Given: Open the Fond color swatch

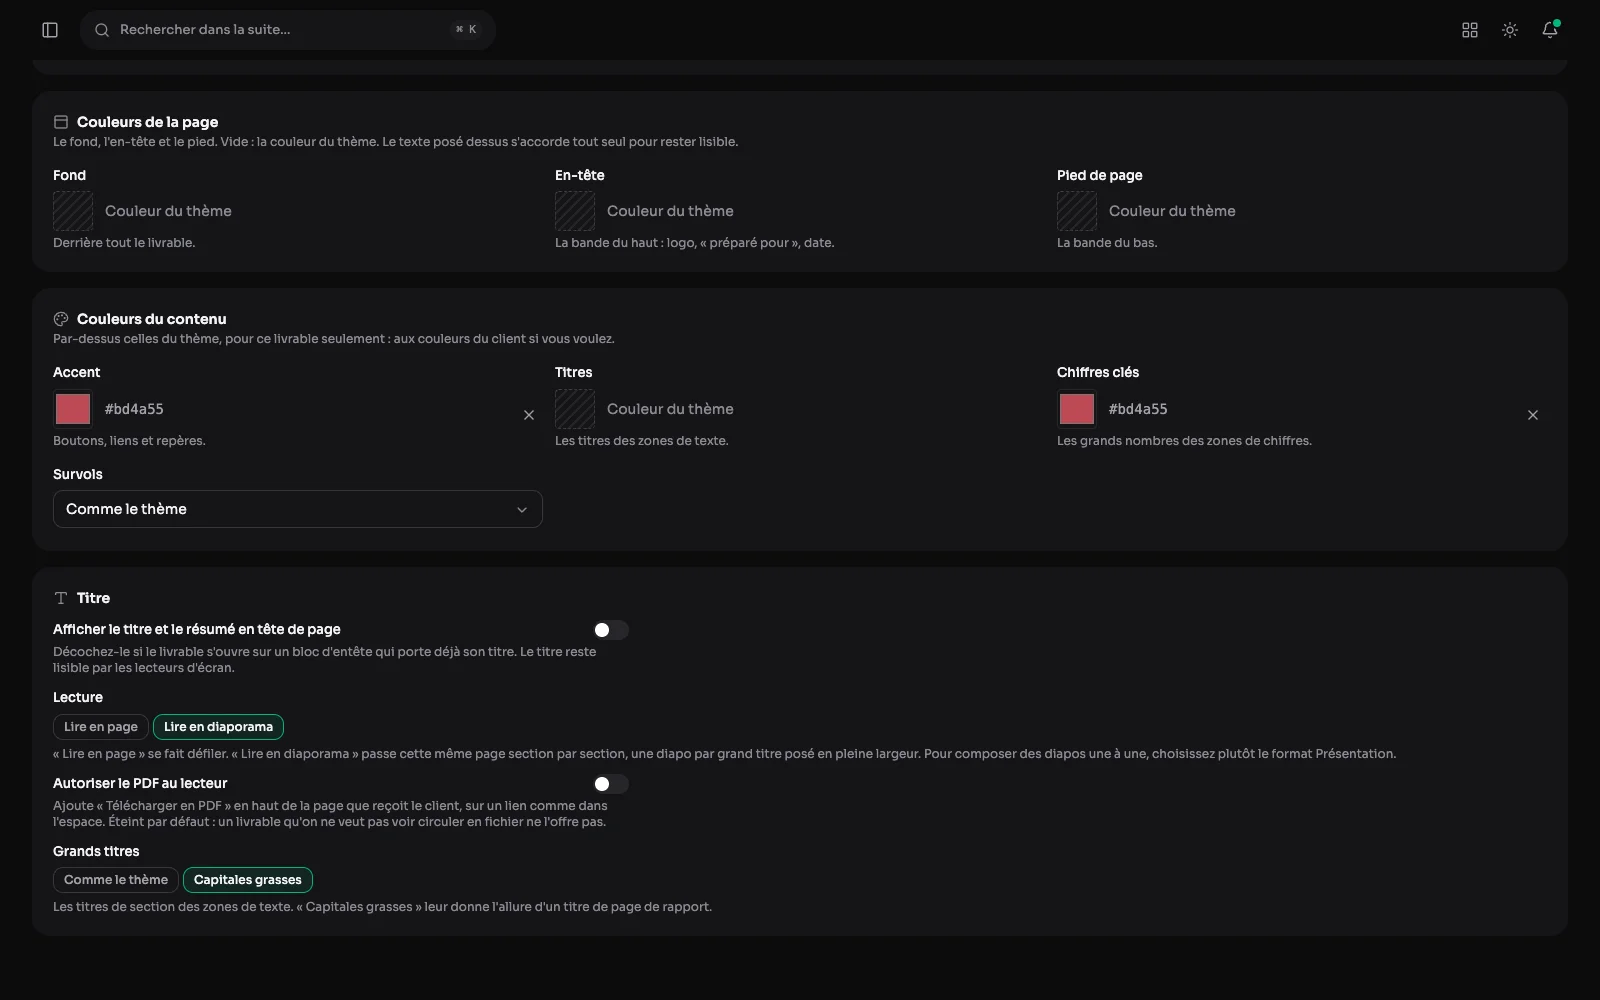Looking at the screenshot, I should pyautogui.click(x=73, y=211).
